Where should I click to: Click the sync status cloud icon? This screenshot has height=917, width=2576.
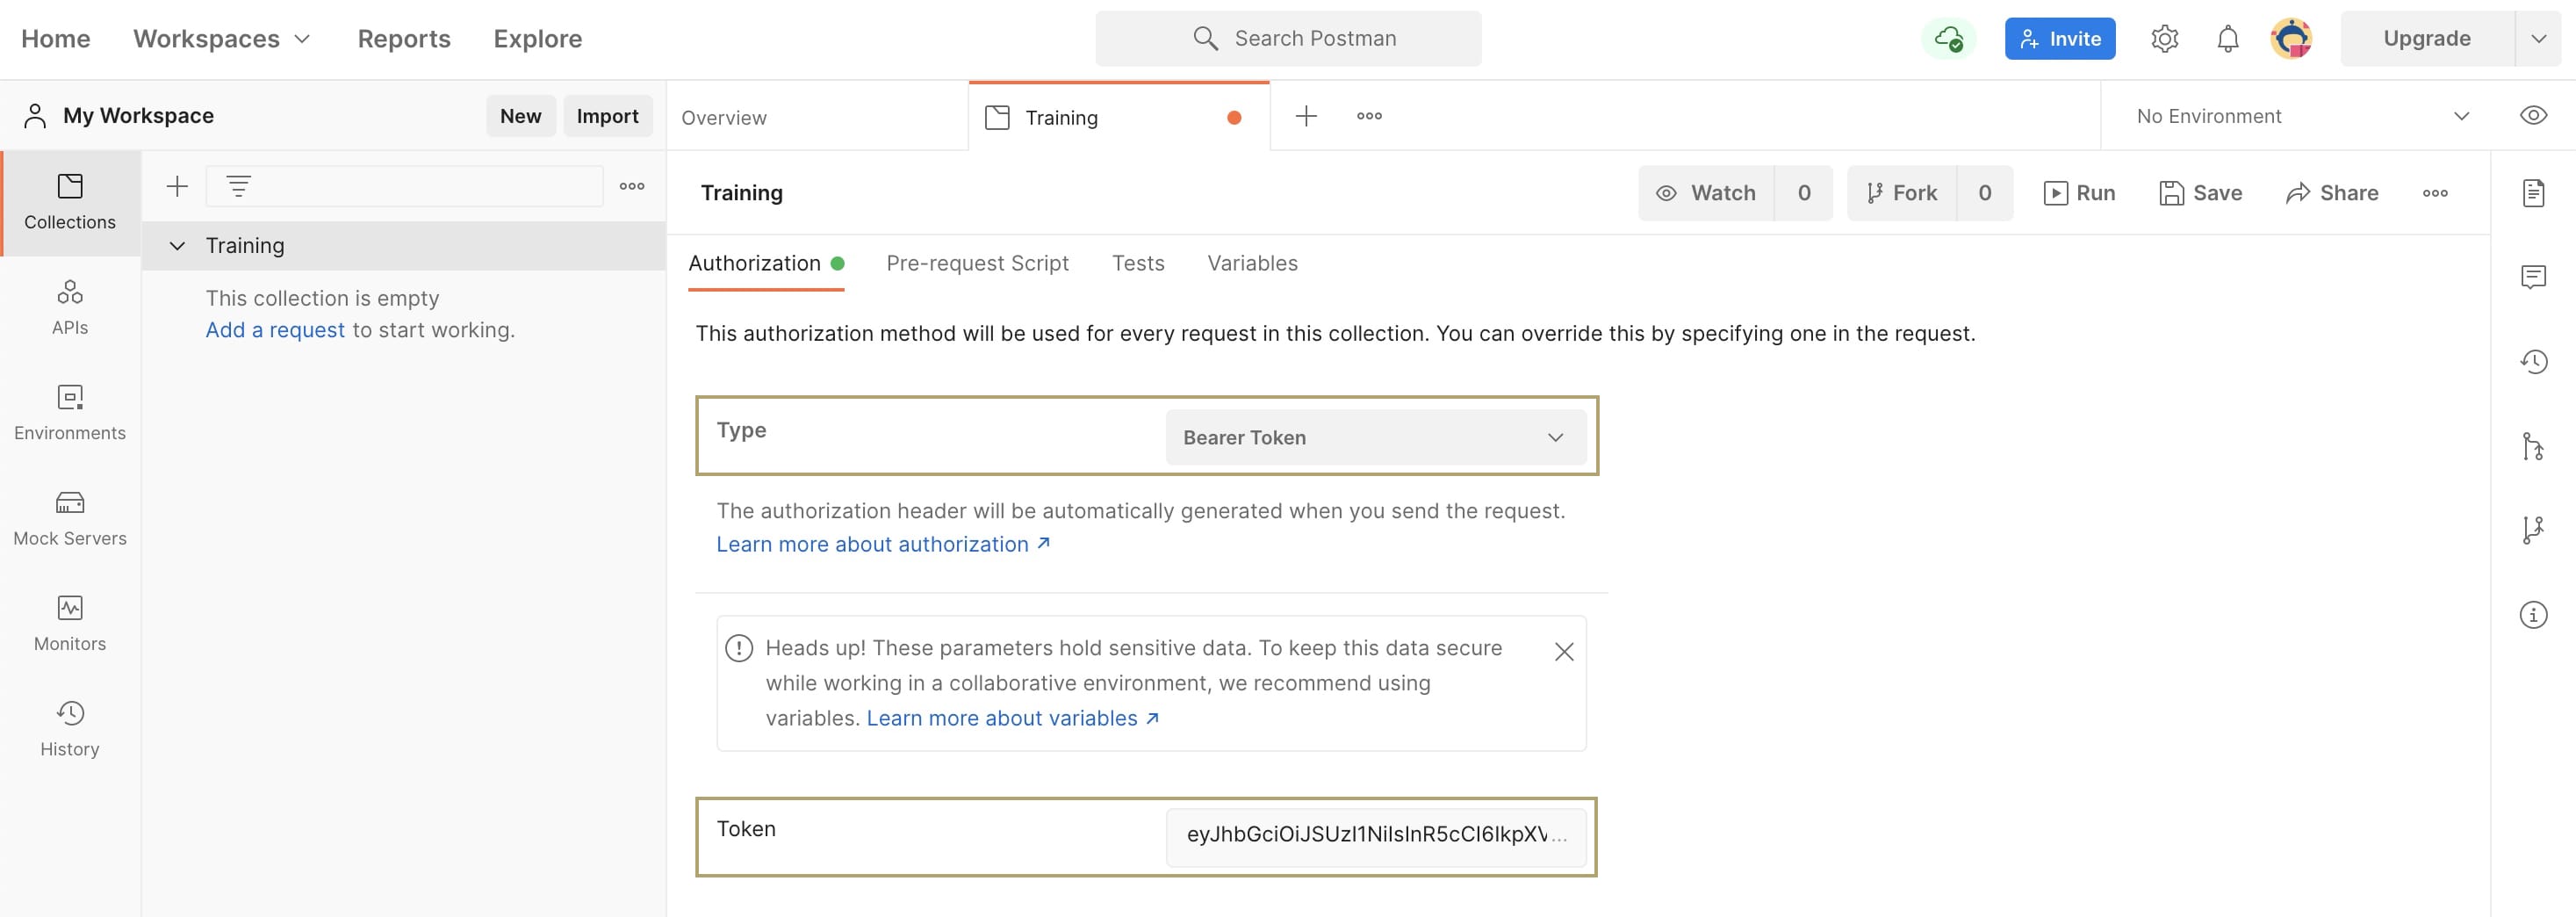1948,39
